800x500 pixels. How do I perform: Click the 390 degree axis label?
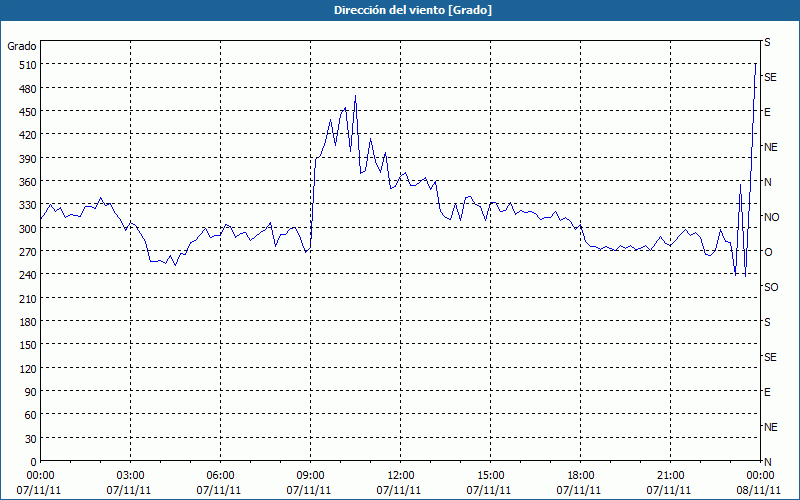tap(29, 159)
